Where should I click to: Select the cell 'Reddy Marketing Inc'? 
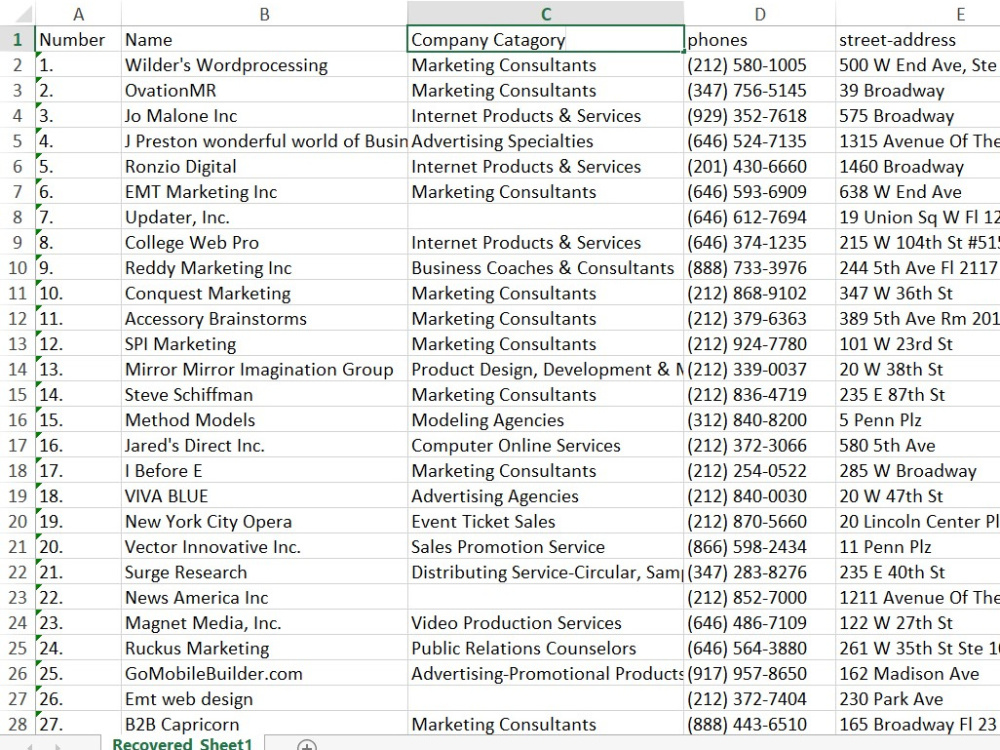[264, 268]
